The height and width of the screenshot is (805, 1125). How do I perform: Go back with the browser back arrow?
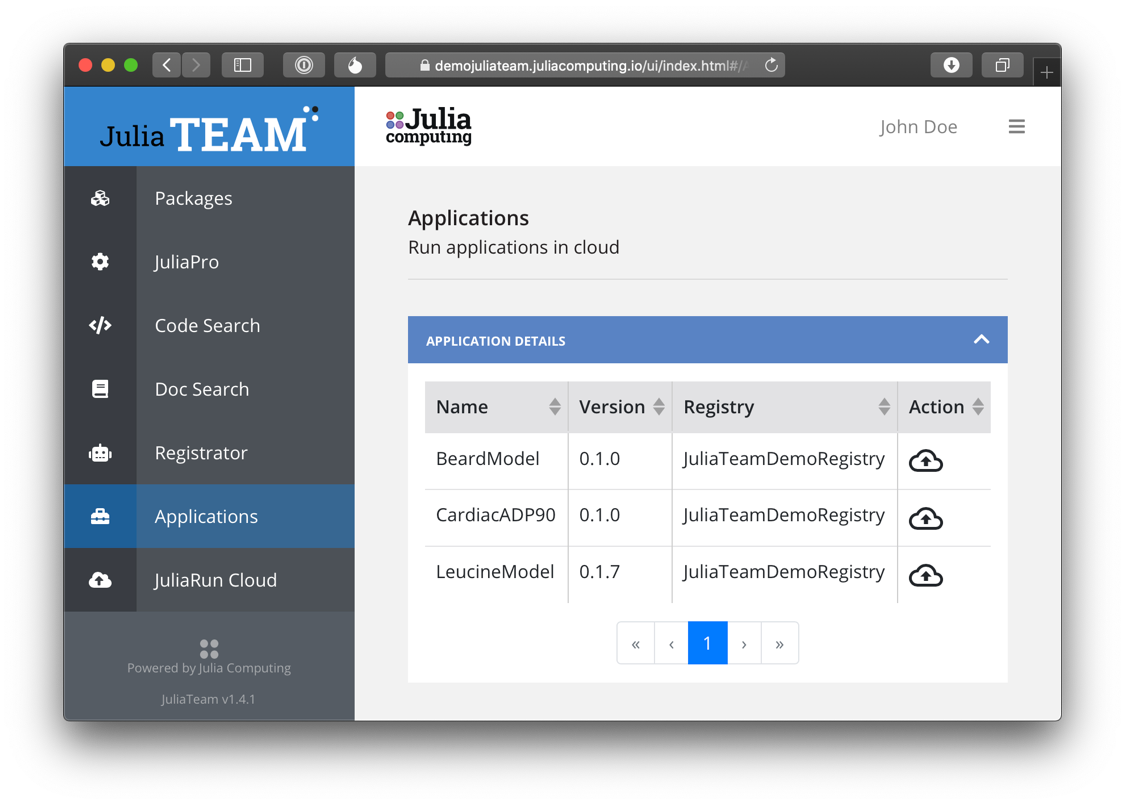coord(166,65)
